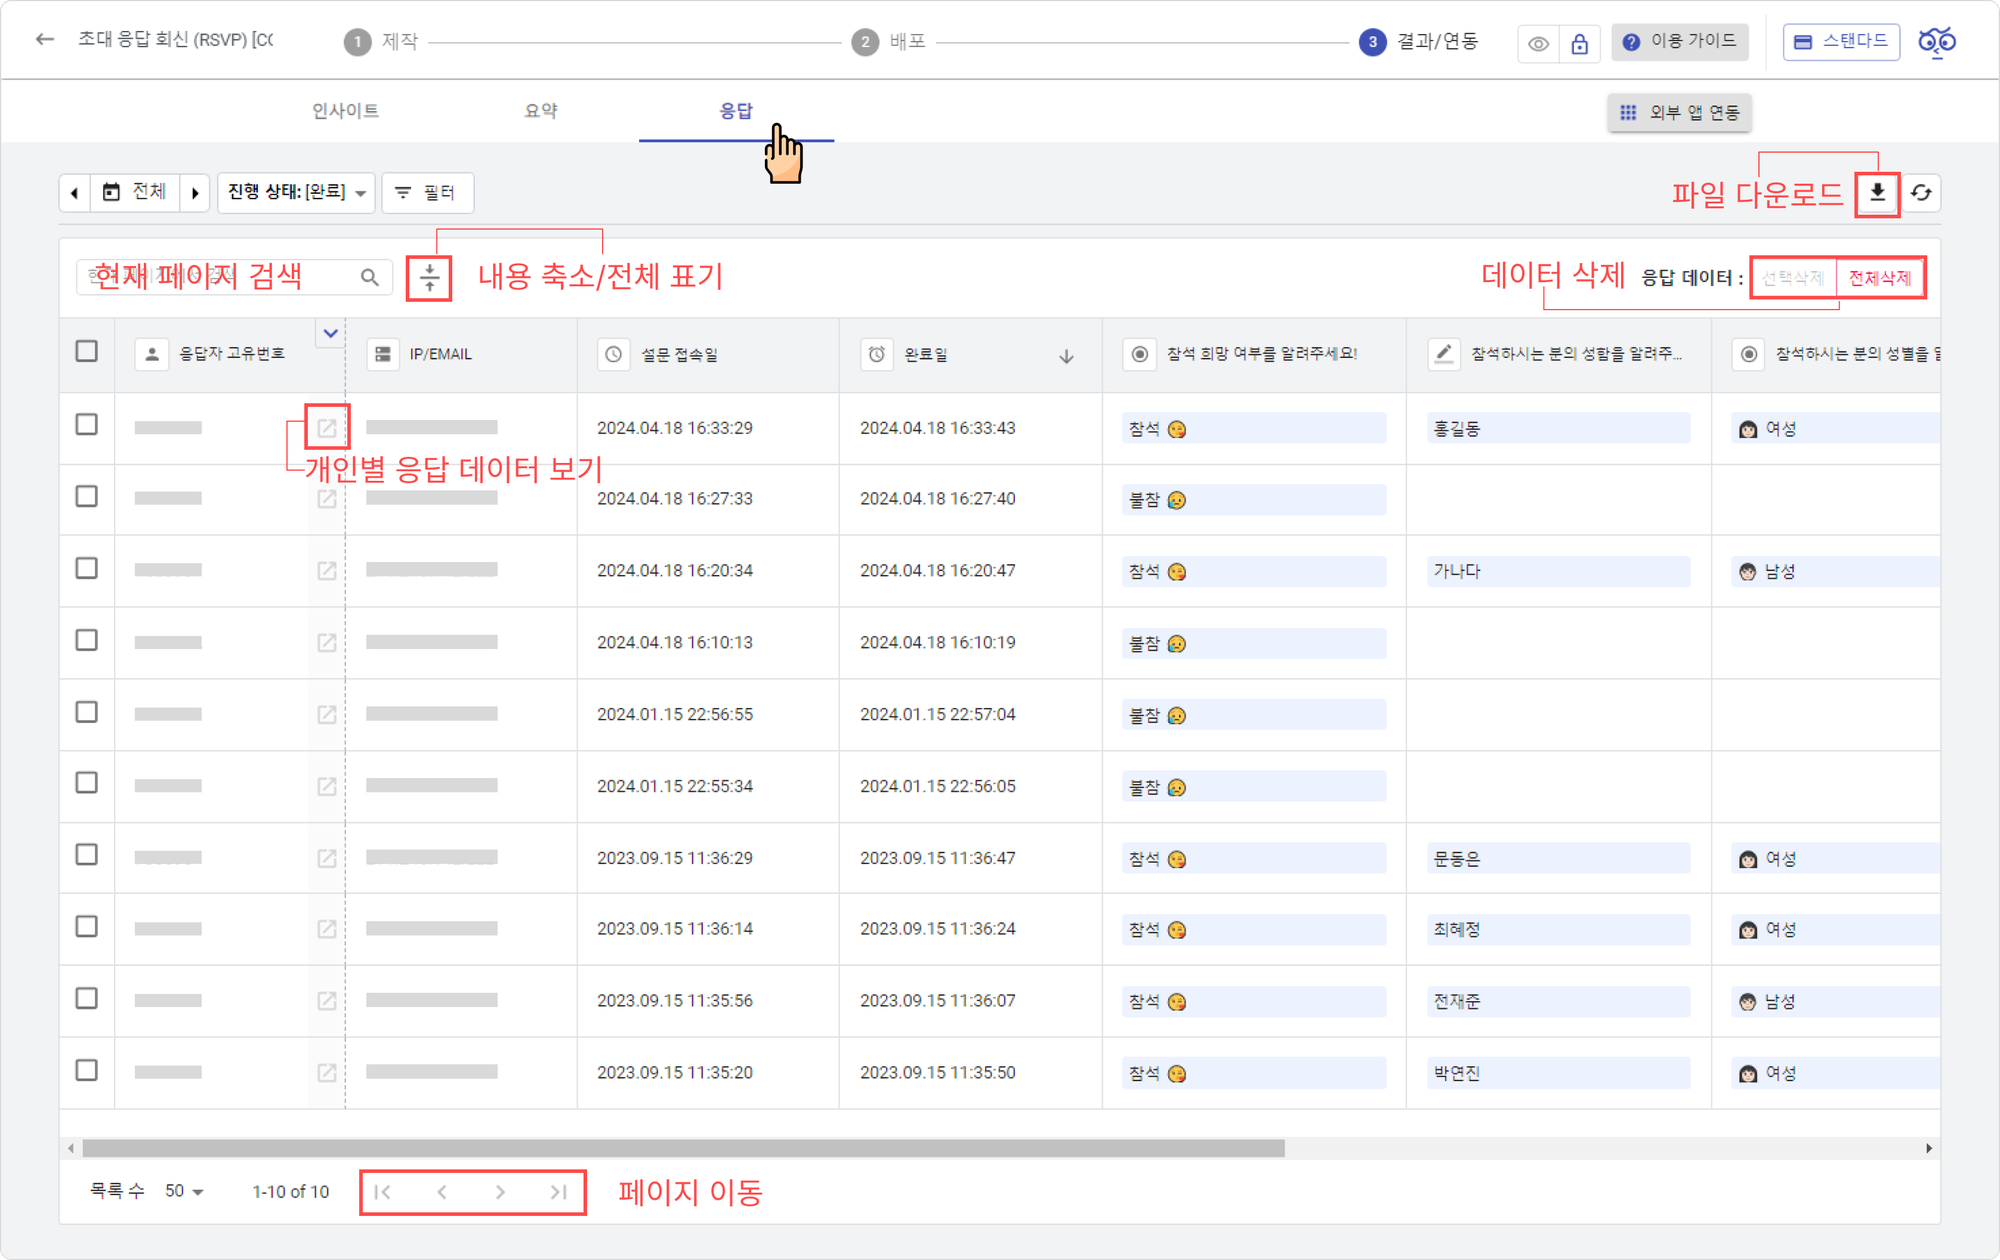Open the 이용 가이드 button
The width and height of the screenshot is (2000, 1260).
pos(1680,41)
